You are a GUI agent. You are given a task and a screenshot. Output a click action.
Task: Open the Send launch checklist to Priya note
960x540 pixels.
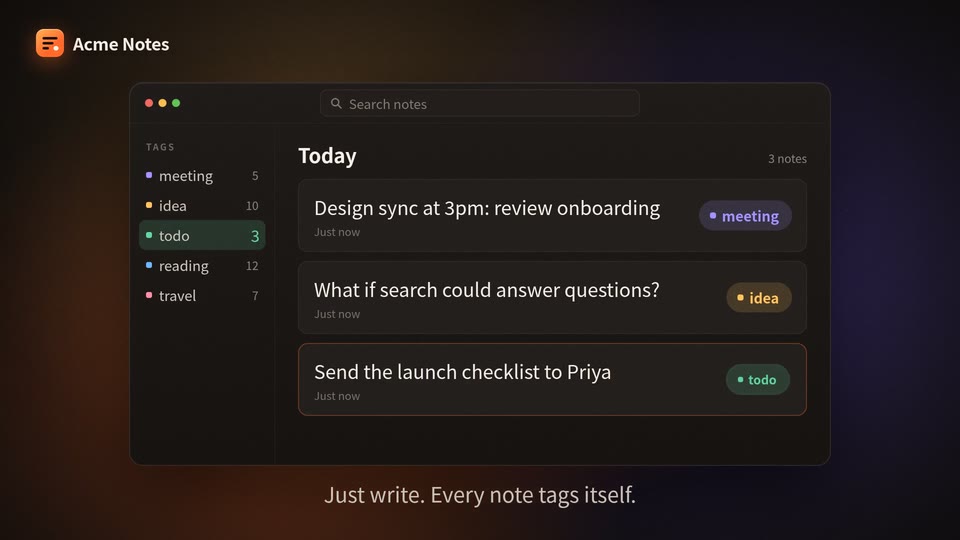(x=552, y=380)
